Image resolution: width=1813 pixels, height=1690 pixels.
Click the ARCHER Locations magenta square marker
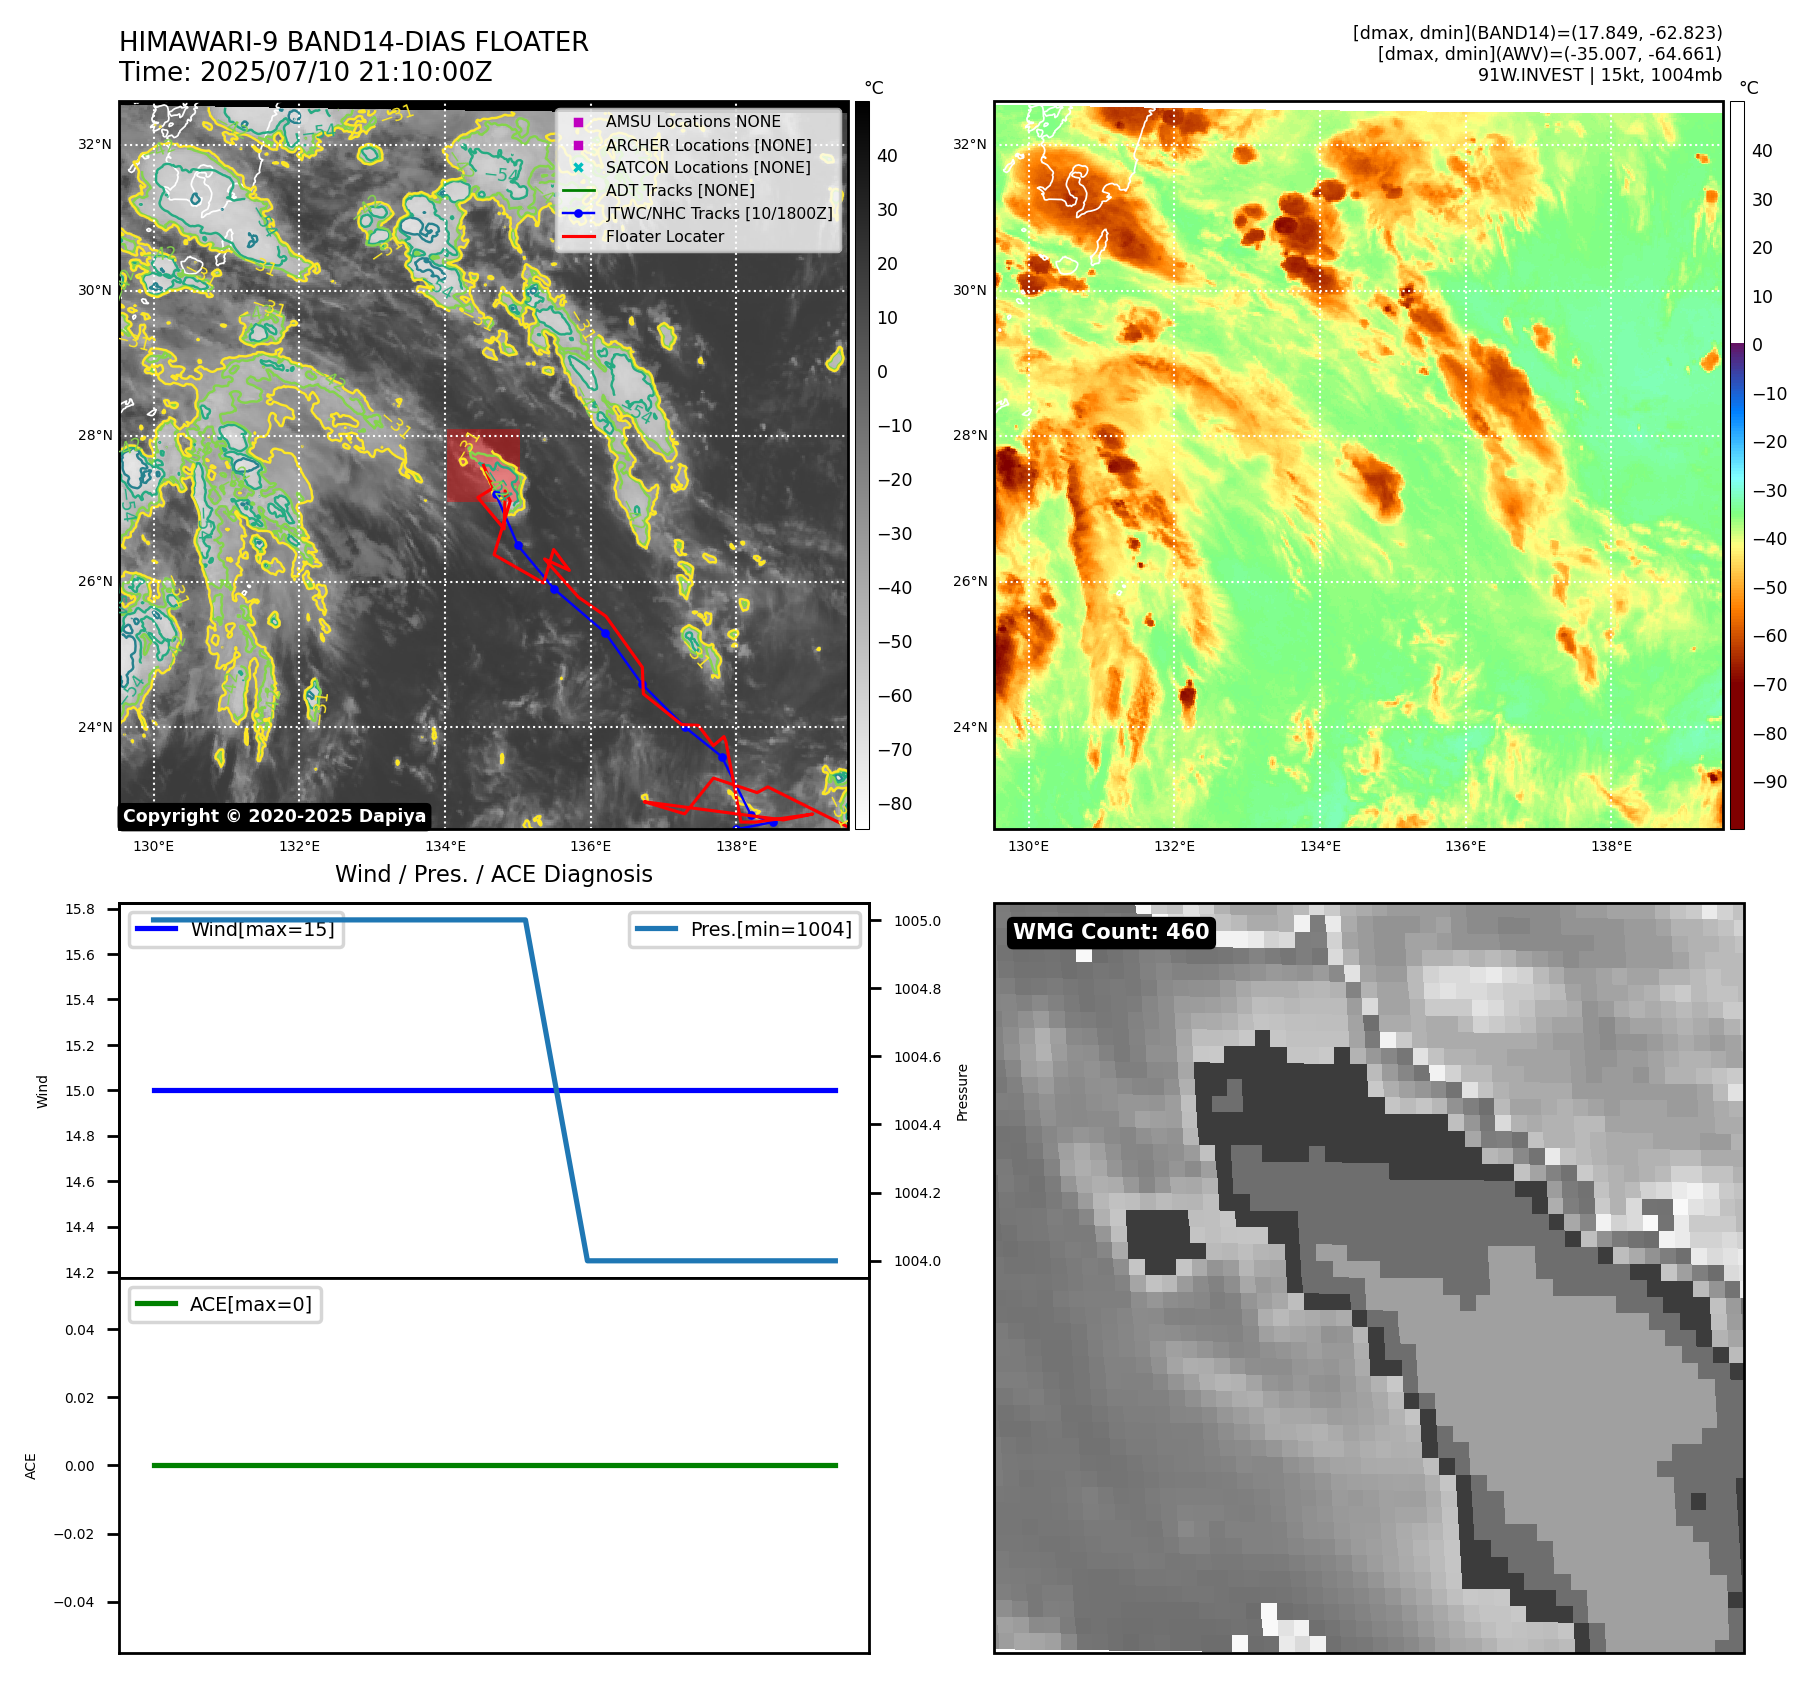[578, 145]
